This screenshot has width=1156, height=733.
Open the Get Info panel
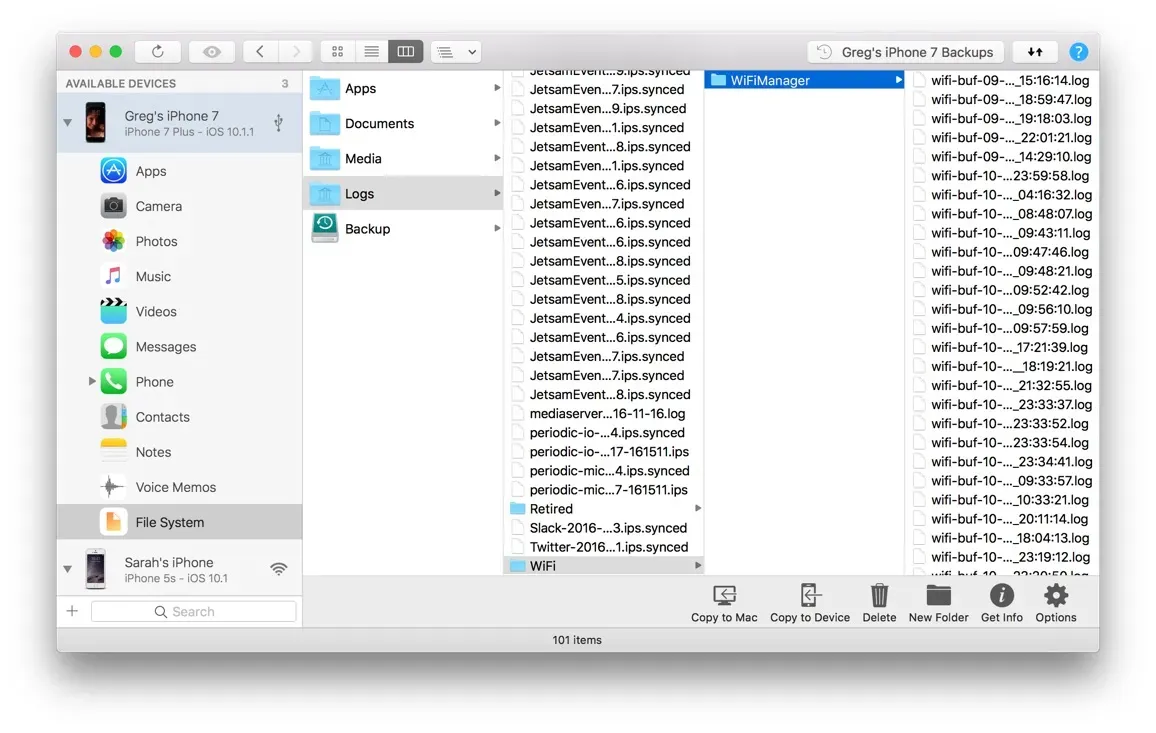click(1001, 597)
